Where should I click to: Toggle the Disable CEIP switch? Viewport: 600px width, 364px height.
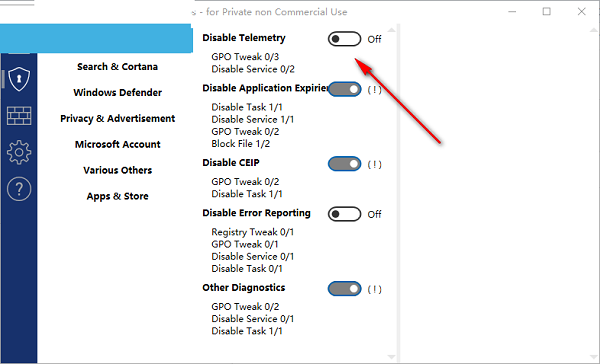(344, 164)
